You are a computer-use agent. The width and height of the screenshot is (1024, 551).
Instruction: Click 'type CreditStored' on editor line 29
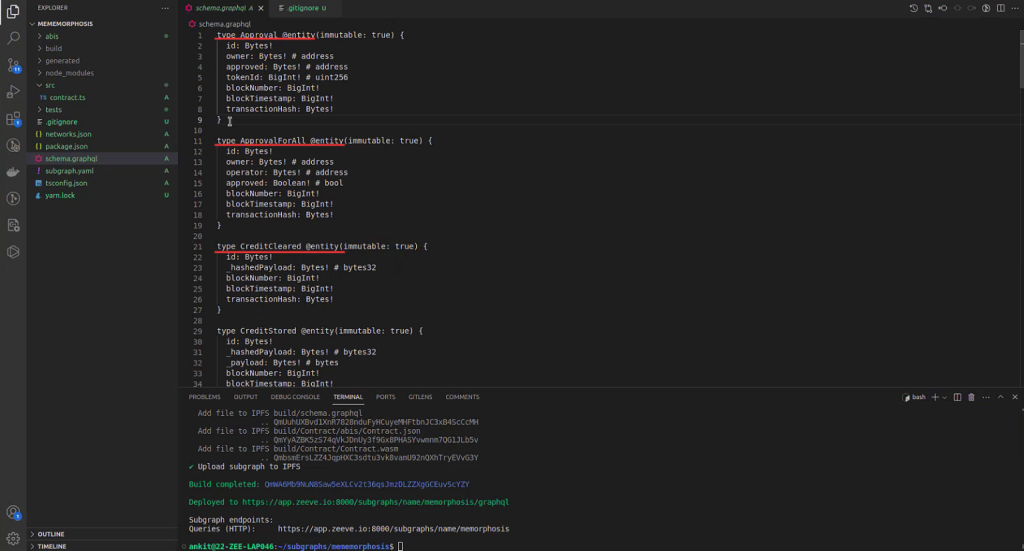(x=257, y=331)
